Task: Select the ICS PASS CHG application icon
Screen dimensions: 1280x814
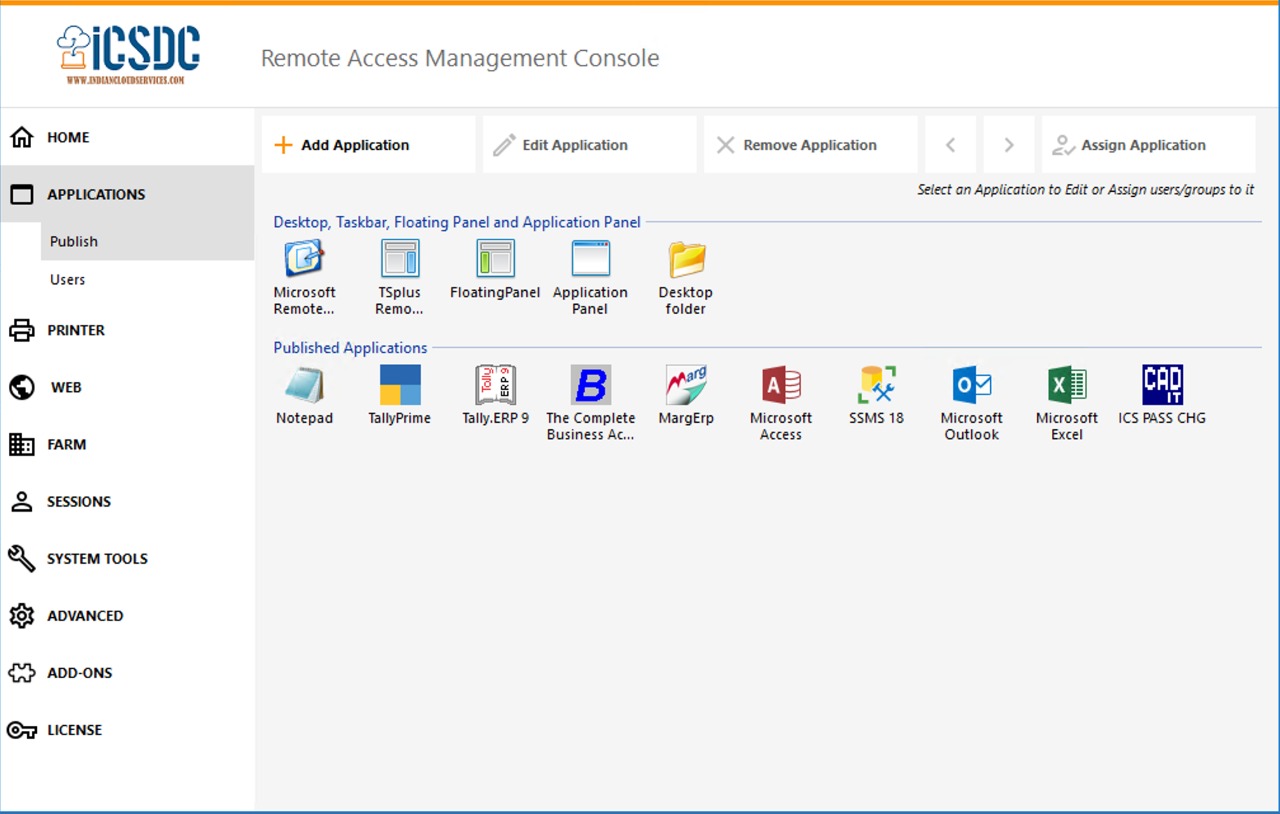Action: click(x=1162, y=385)
